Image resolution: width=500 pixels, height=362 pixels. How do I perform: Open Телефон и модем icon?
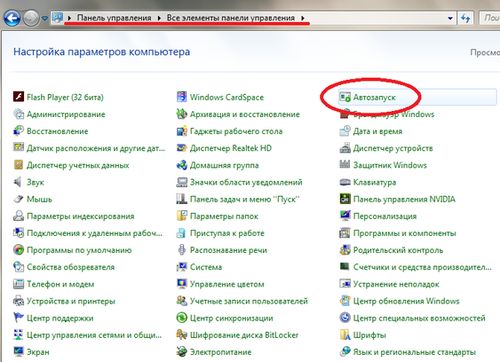(x=18, y=284)
